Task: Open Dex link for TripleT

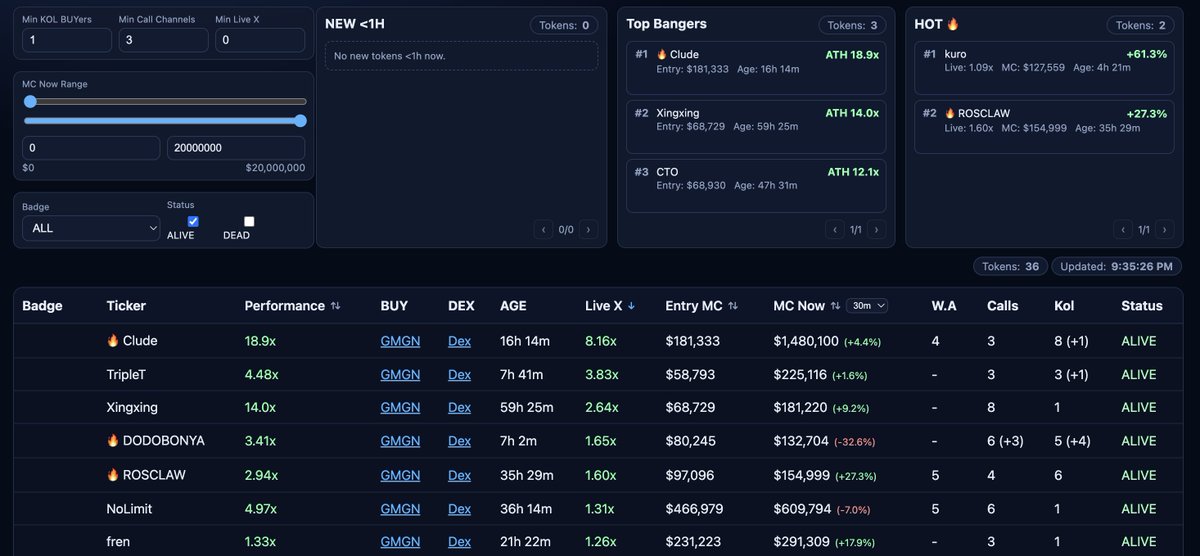Action: coord(459,374)
